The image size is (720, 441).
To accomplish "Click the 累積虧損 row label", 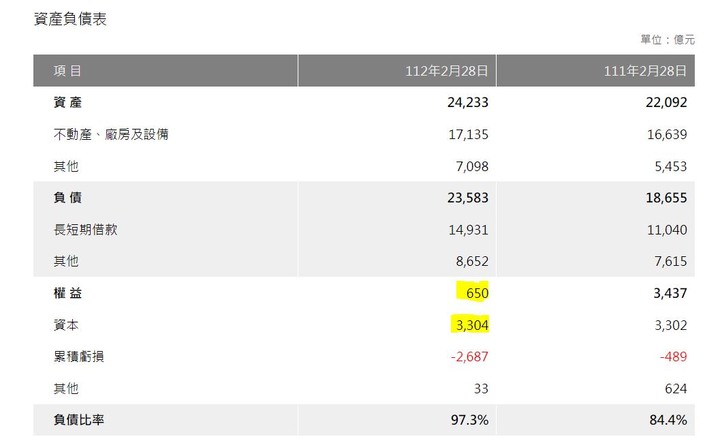I will coord(79,356).
